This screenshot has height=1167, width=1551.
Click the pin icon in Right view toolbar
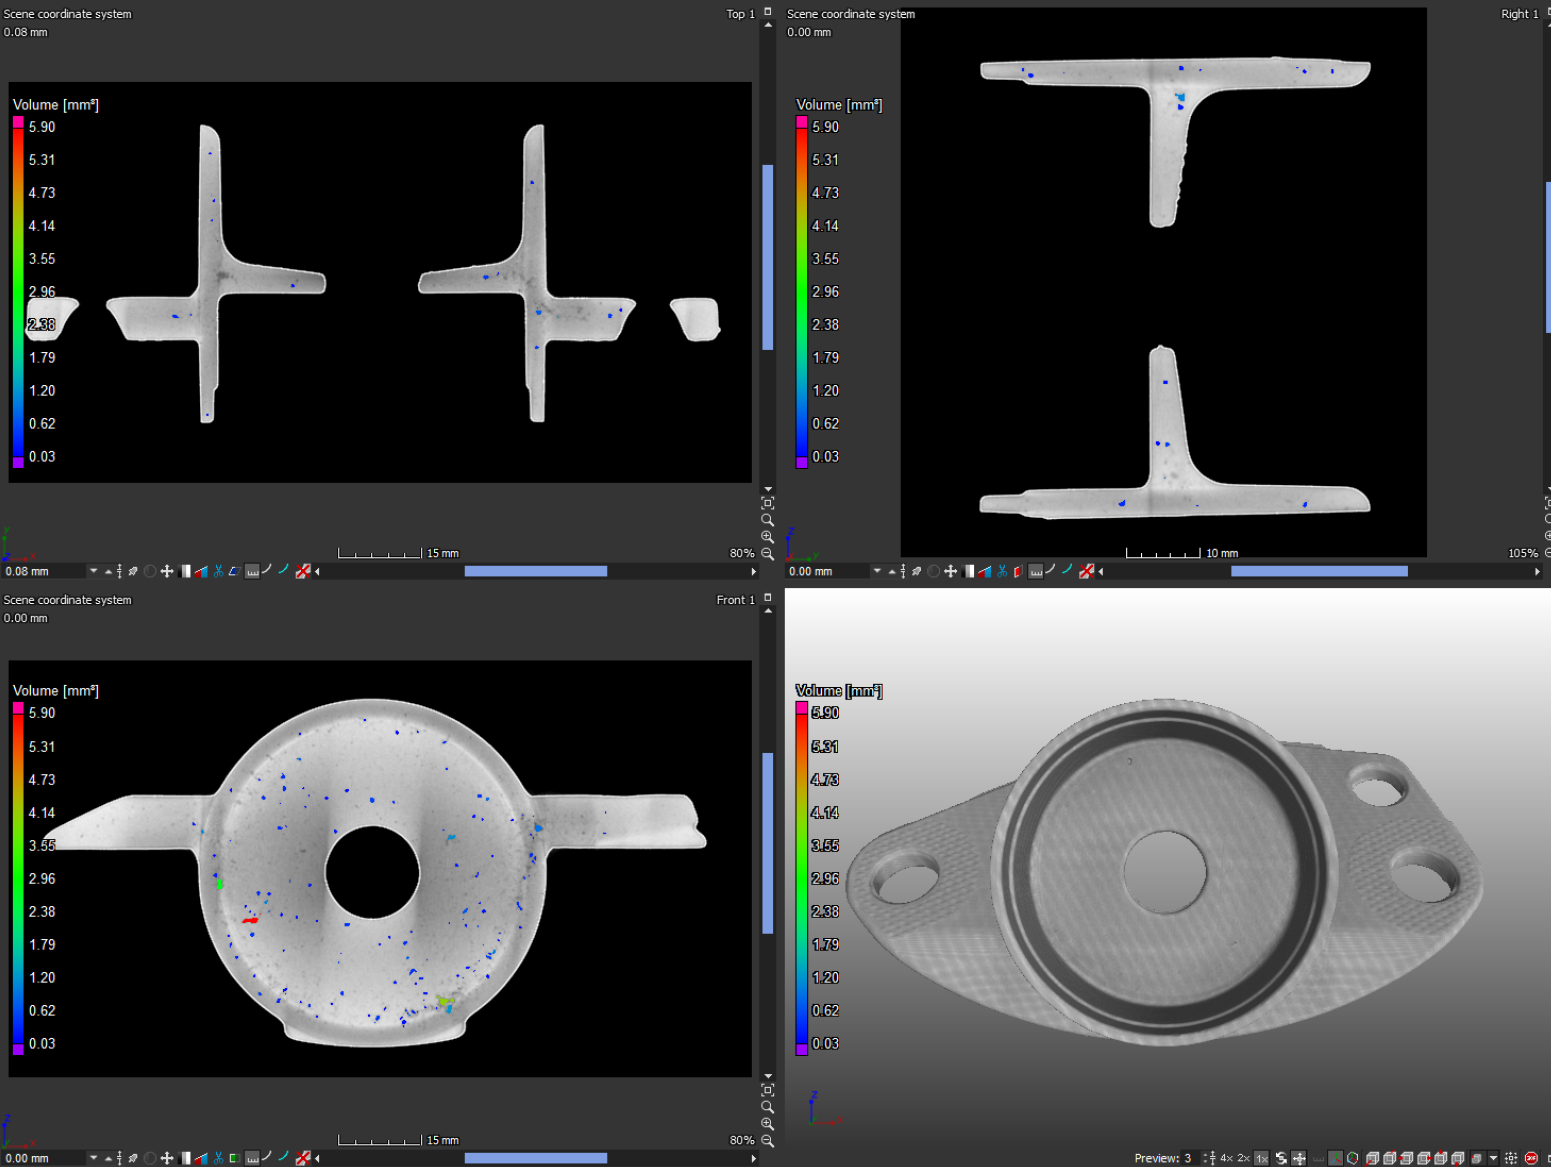point(916,571)
